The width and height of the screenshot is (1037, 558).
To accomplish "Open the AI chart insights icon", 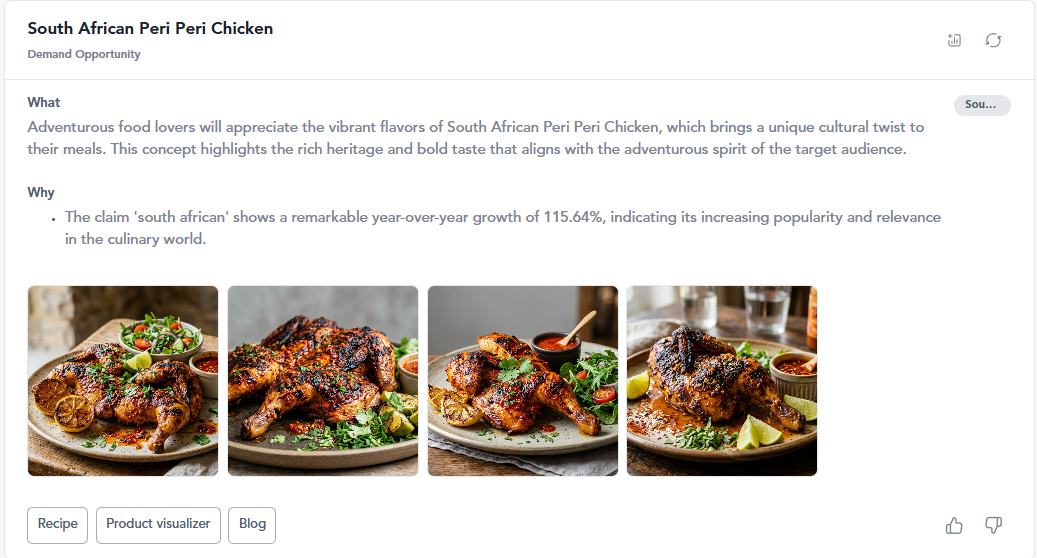I will 954,40.
